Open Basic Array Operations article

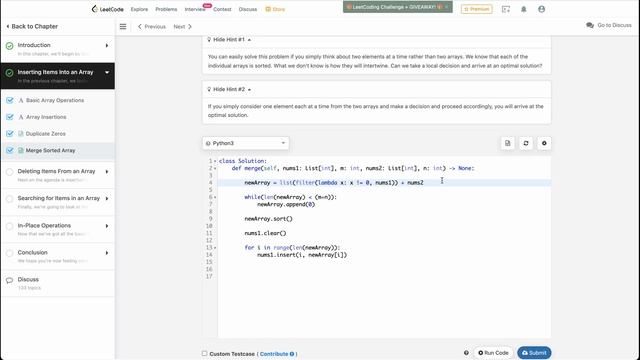[55, 100]
